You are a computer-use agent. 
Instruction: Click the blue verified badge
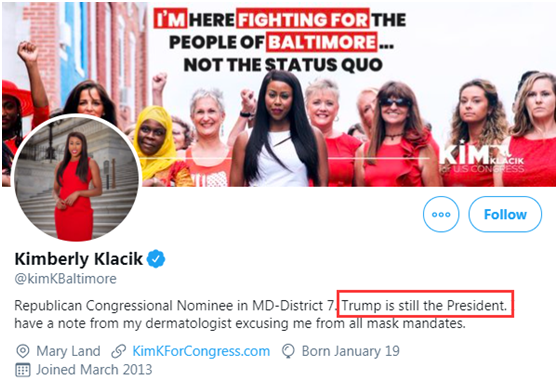(156, 259)
